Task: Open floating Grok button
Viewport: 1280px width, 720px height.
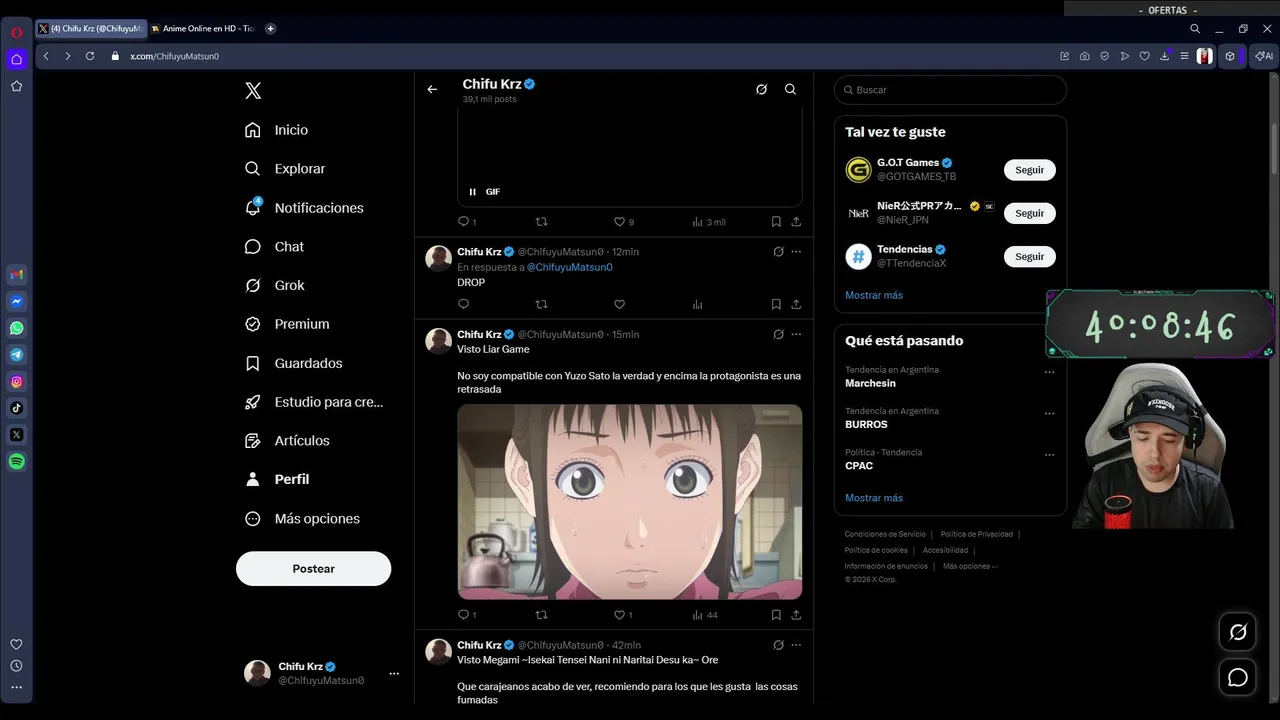Action: pos(1238,632)
